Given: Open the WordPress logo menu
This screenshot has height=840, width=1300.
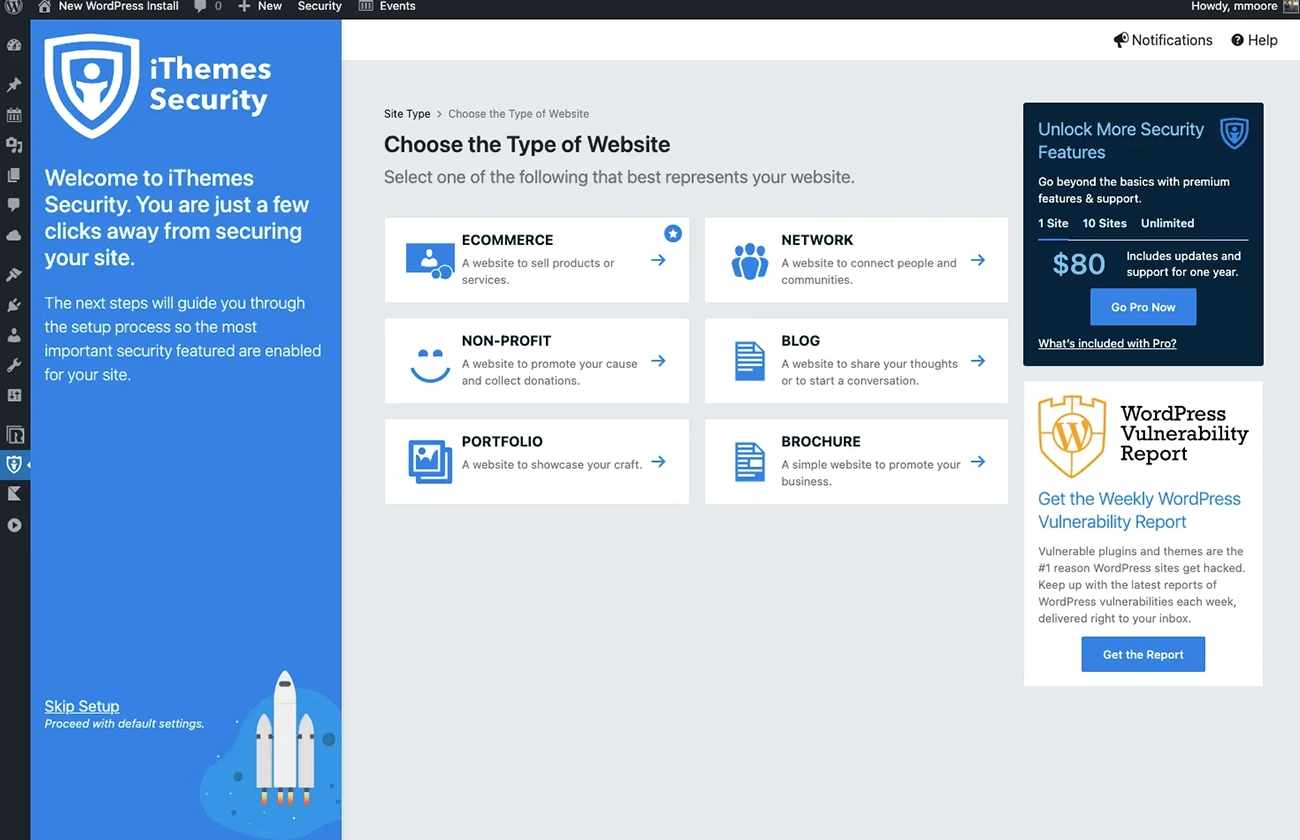Looking at the screenshot, I should [14, 6].
